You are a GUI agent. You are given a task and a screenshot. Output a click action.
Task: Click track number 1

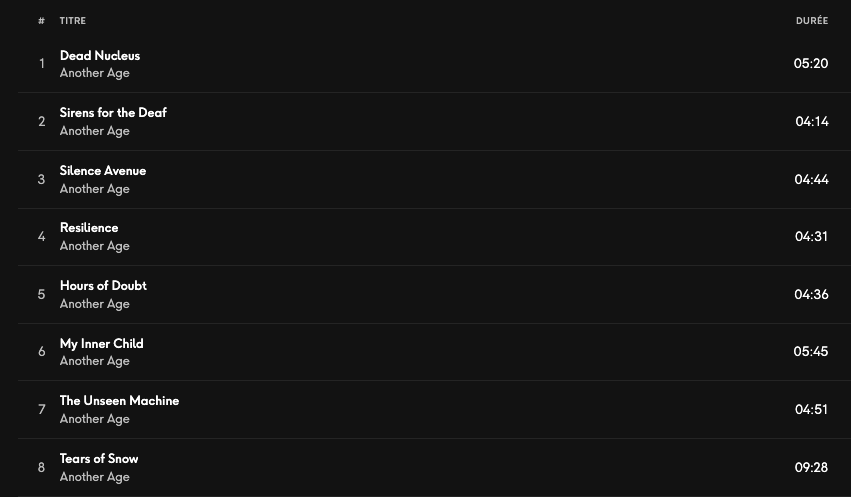[x=42, y=64]
